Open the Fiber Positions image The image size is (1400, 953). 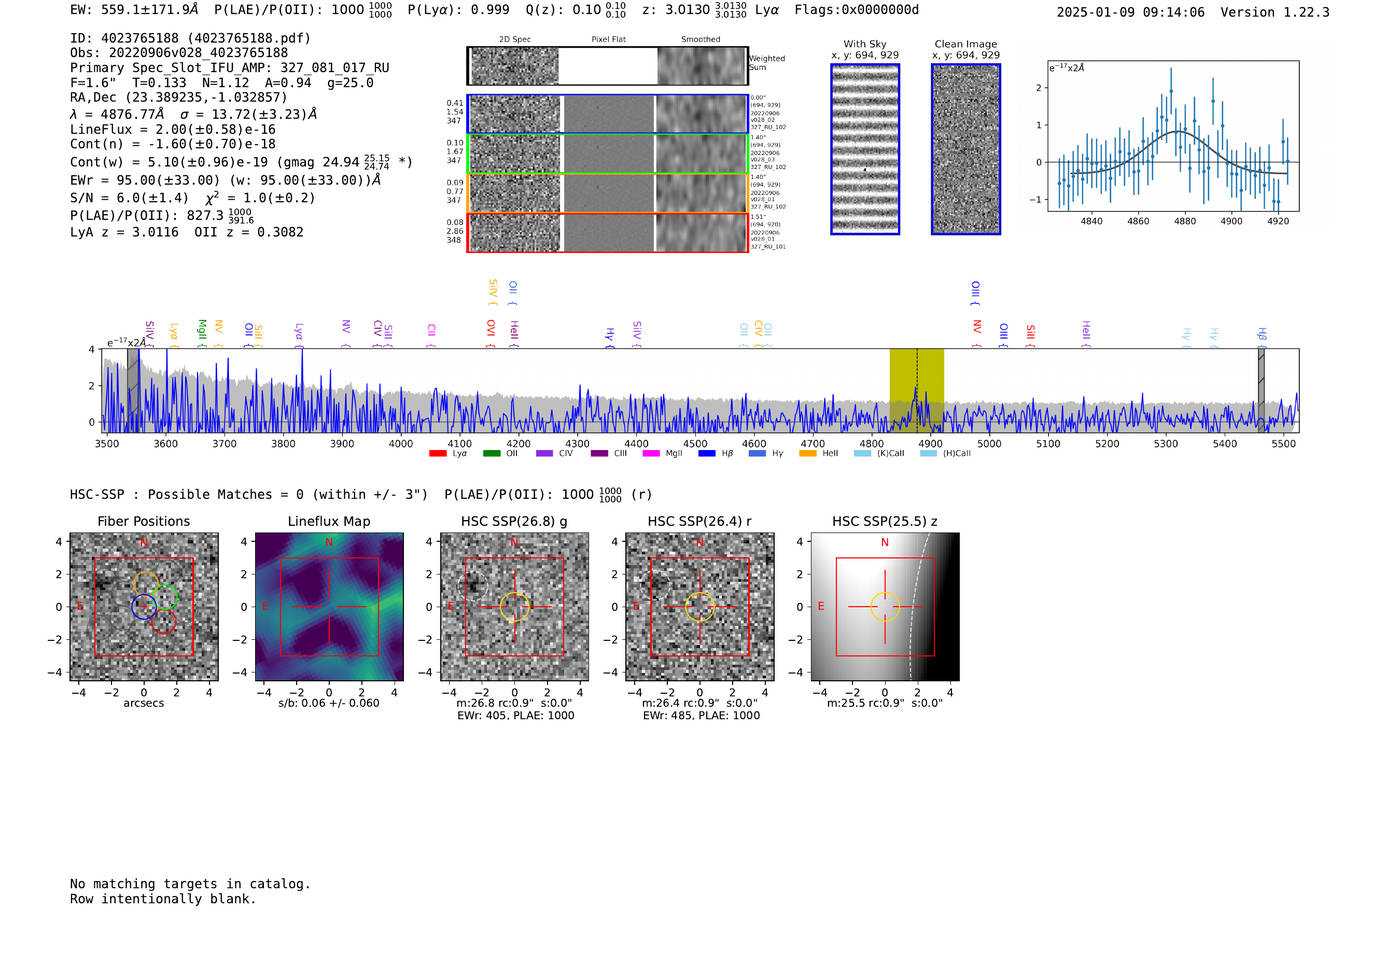tap(144, 607)
